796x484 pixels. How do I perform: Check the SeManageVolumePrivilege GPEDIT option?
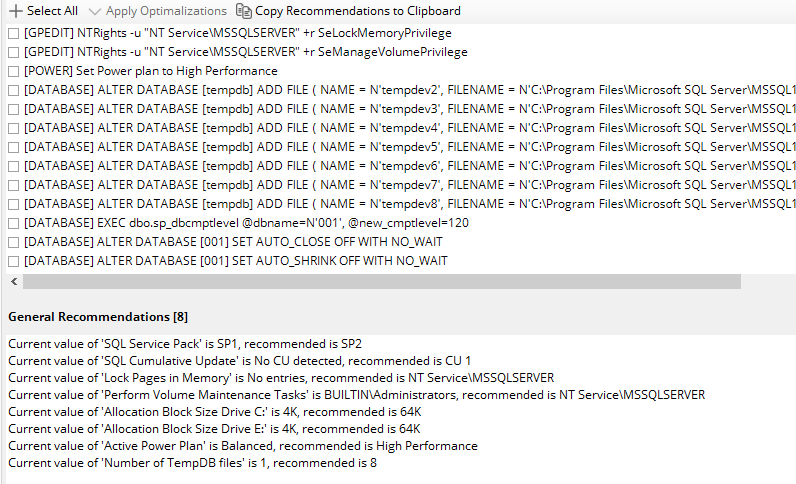coord(14,52)
